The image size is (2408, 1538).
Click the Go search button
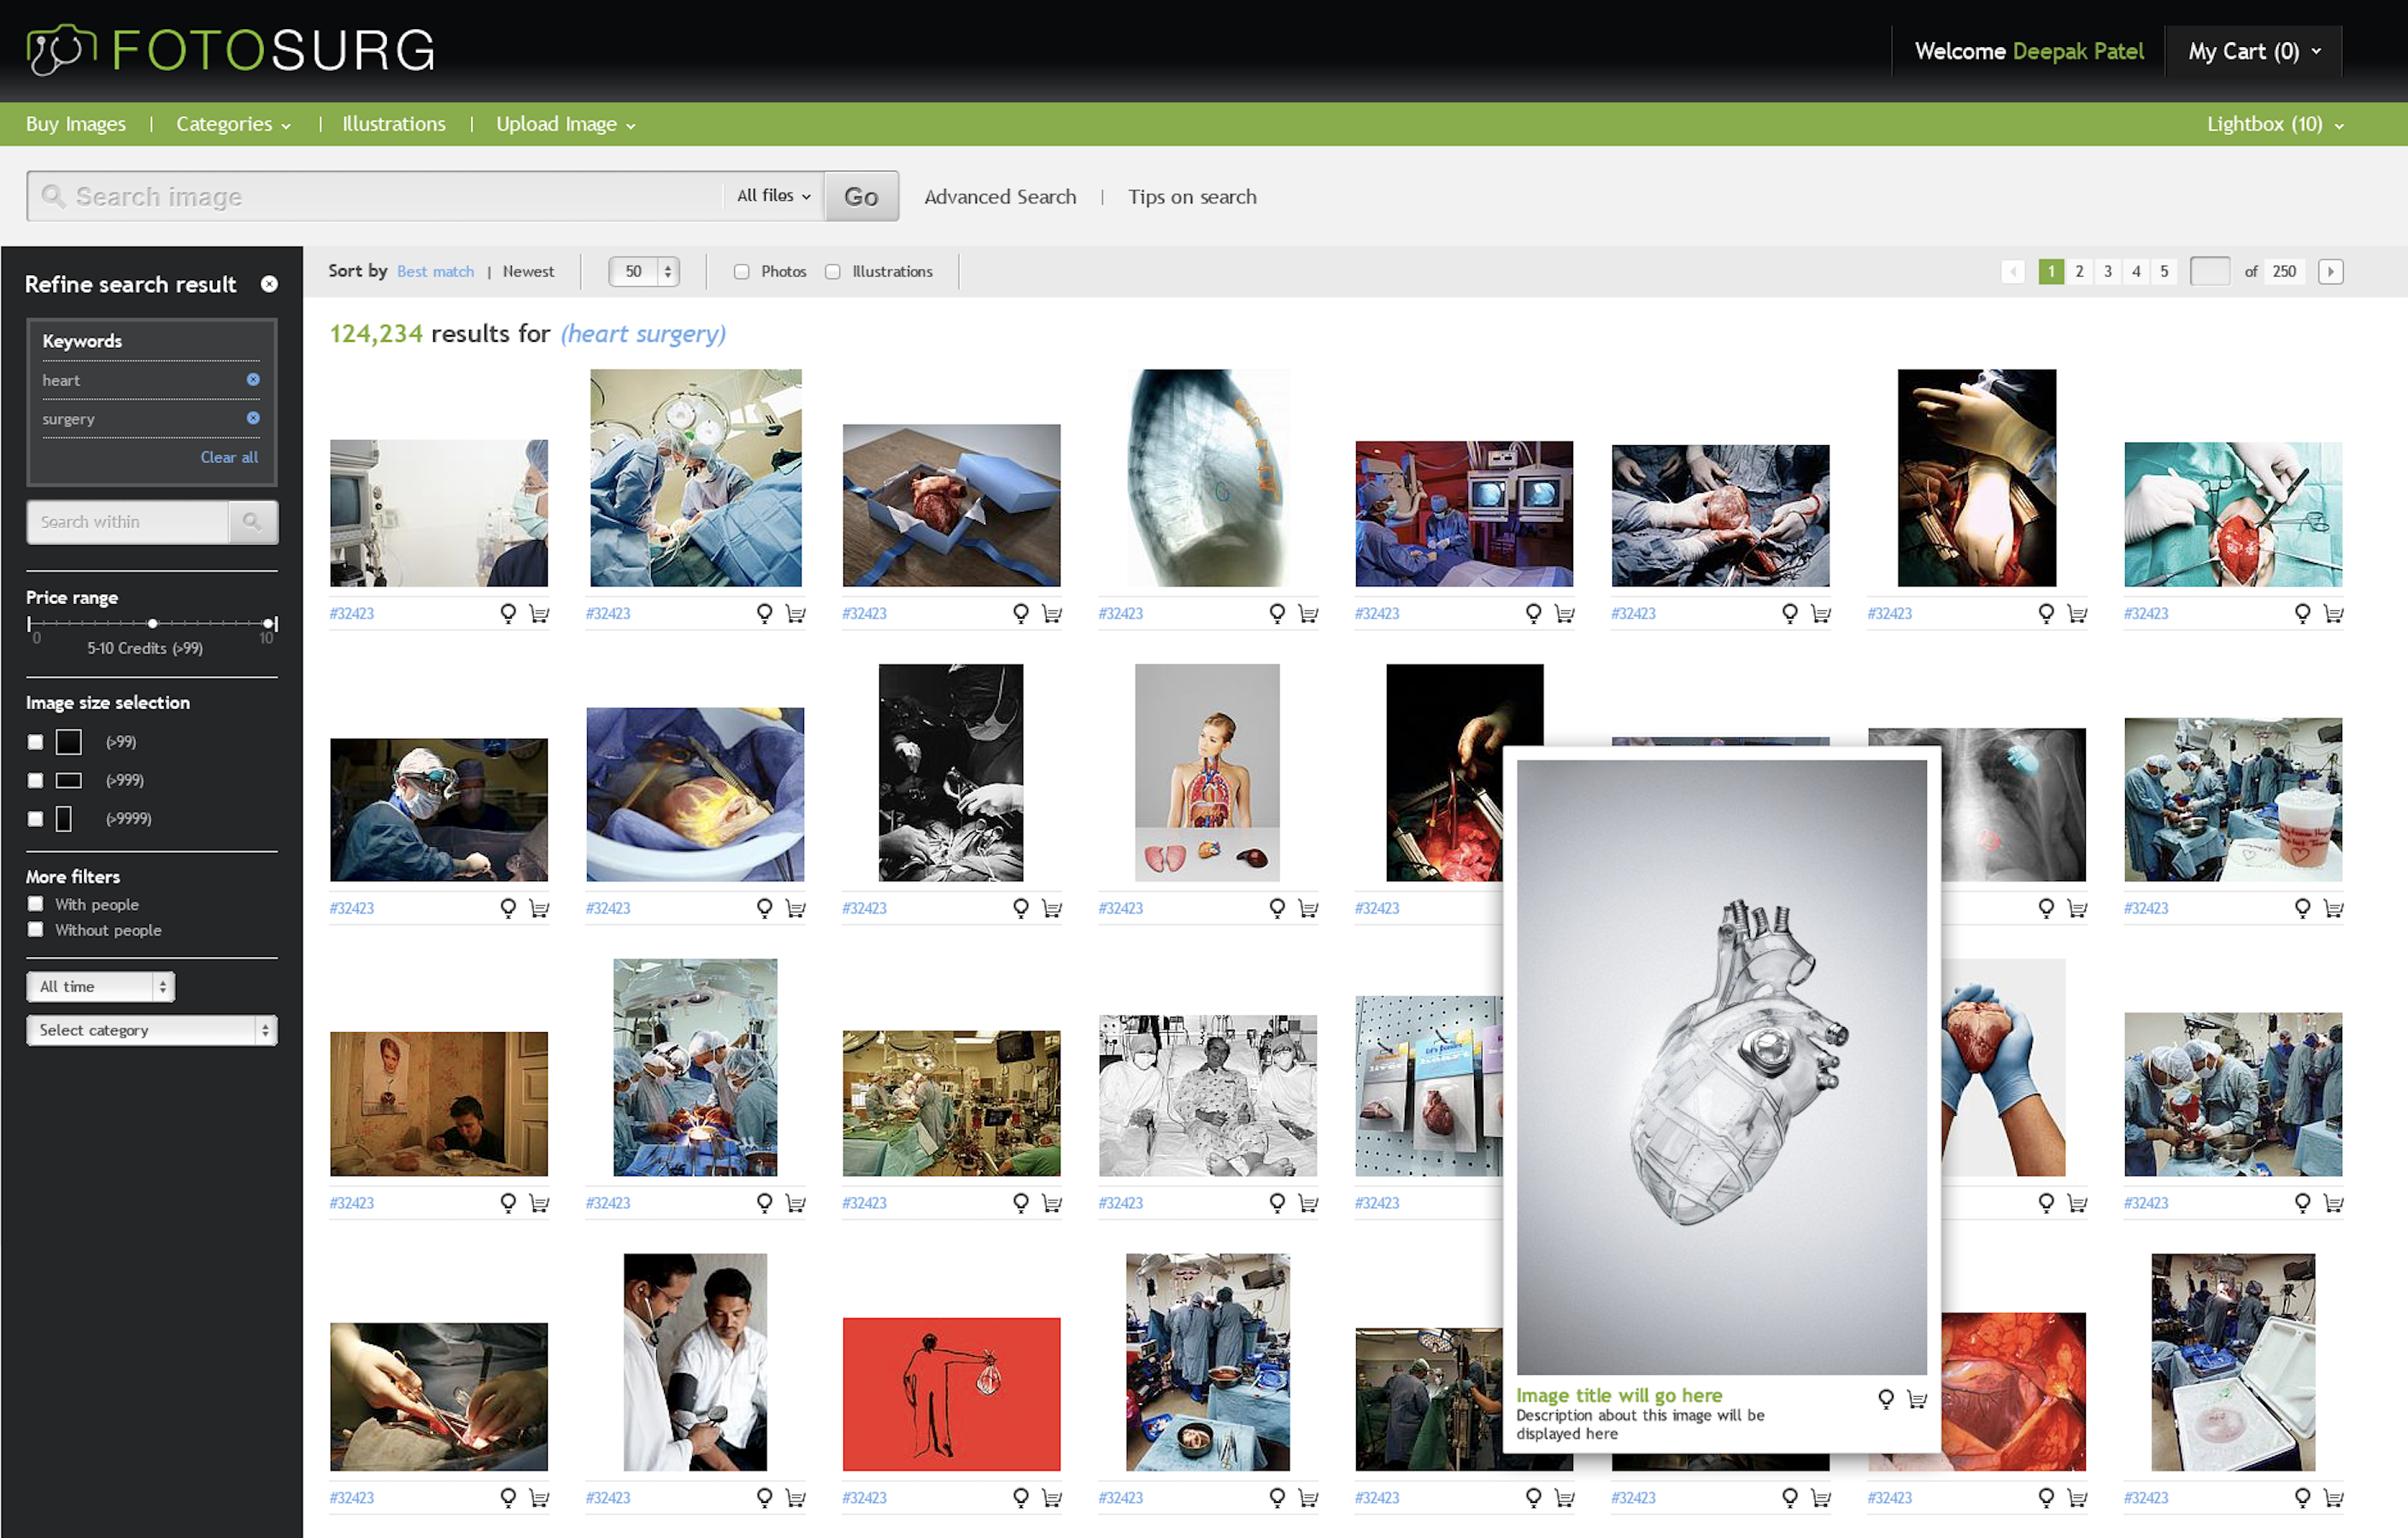point(861,196)
